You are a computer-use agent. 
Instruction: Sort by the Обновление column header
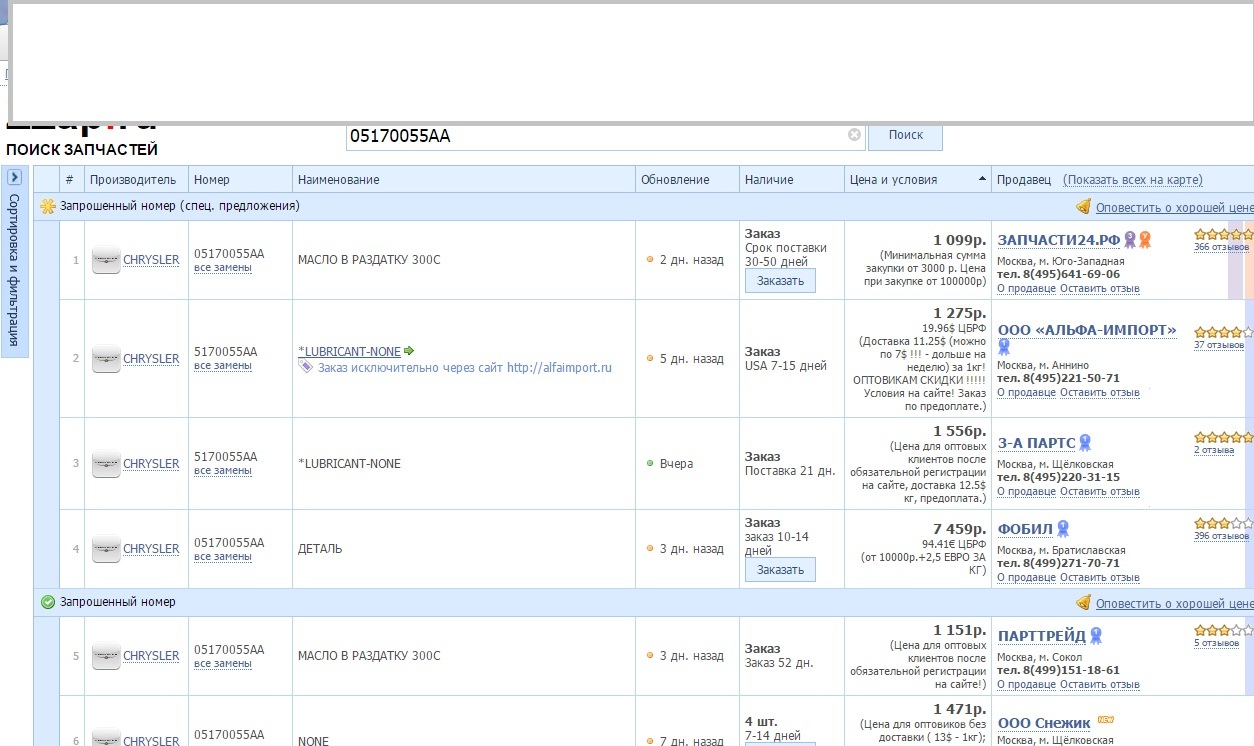pyautogui.click(x=675, y=180)
